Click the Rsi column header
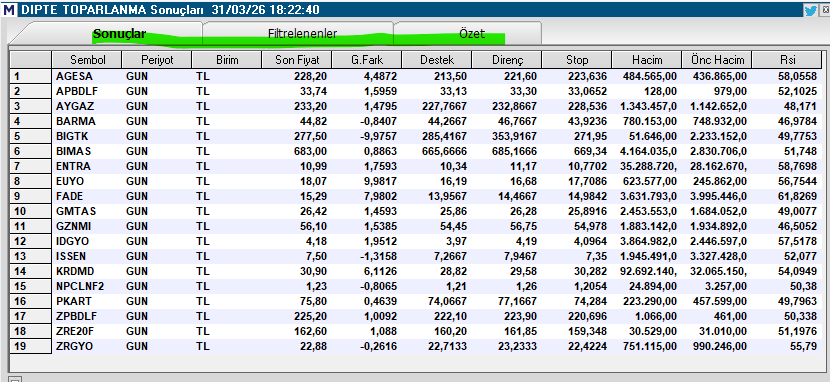This screenshot has width=830, height=382. (786, 60)
